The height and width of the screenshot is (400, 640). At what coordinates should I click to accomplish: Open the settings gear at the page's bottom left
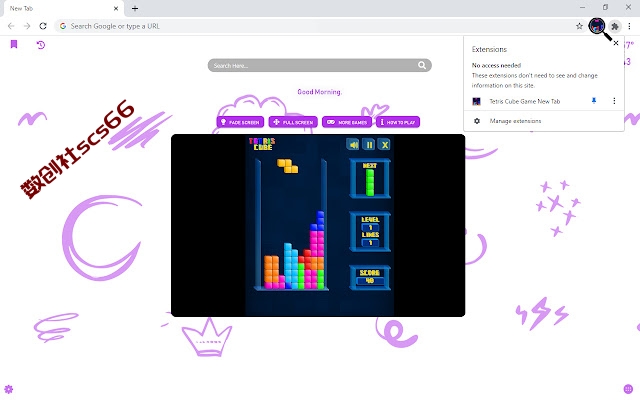pyautogui.click(x=9, y=389)
